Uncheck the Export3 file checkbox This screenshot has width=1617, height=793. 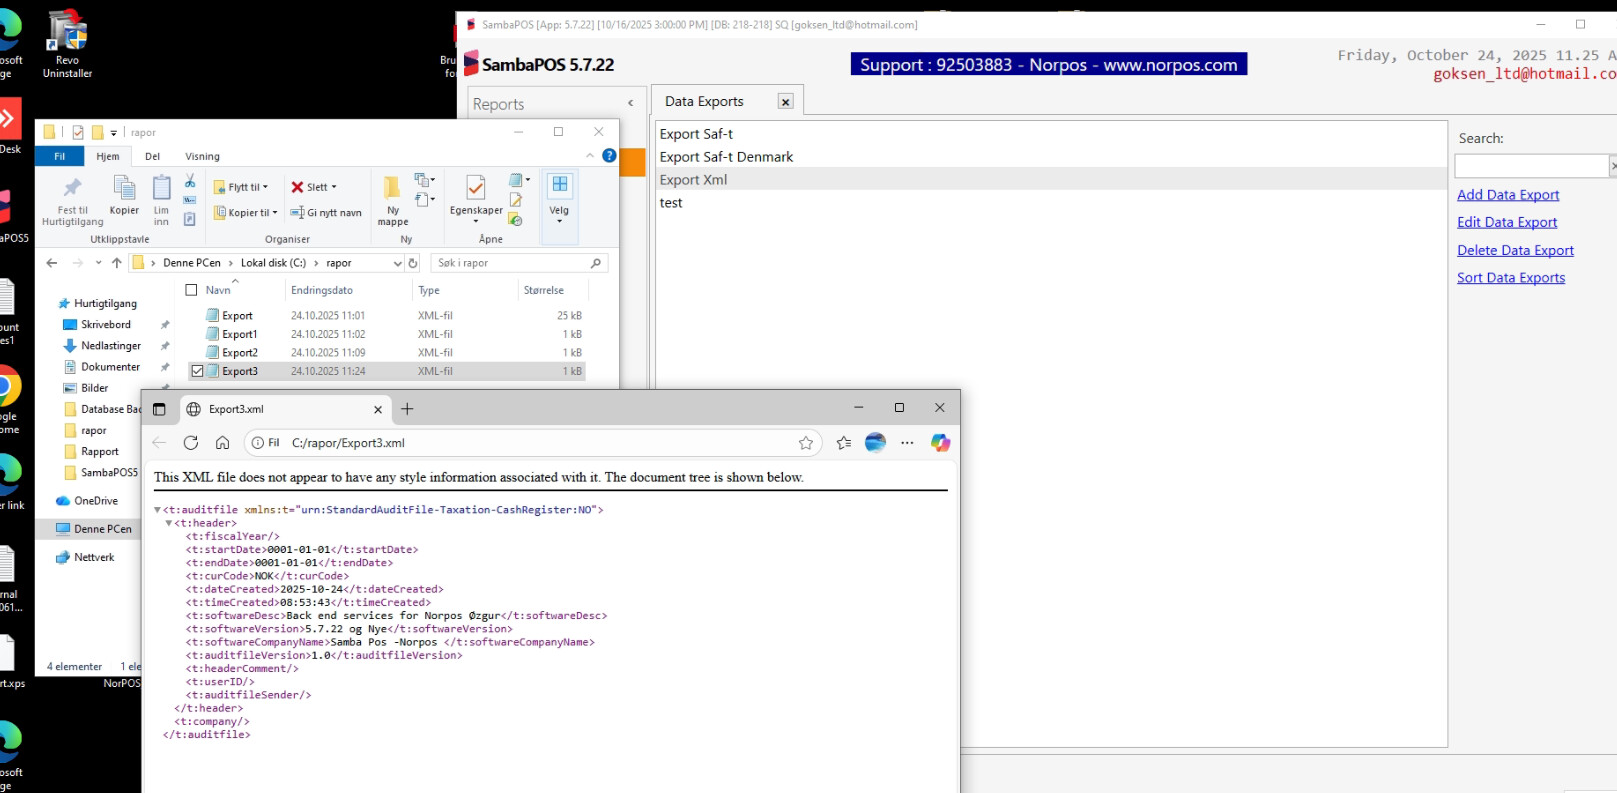click(197, 371)
